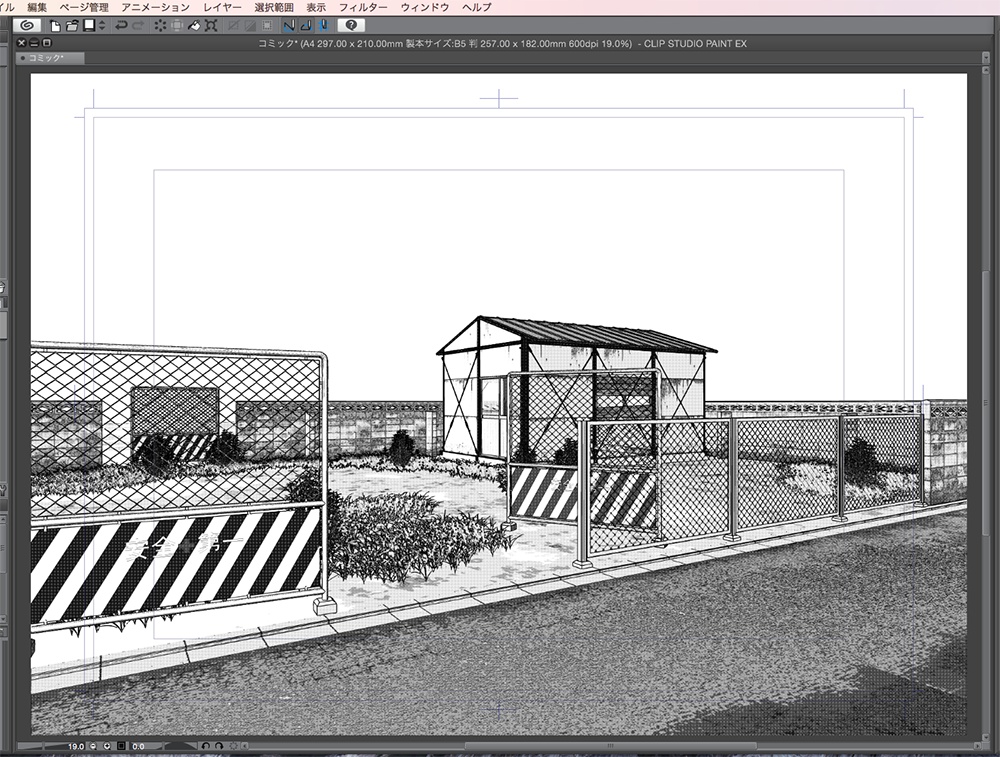1000x757 pixels.
Task: Save the document with the disk icon
Action: pos(89,26)
